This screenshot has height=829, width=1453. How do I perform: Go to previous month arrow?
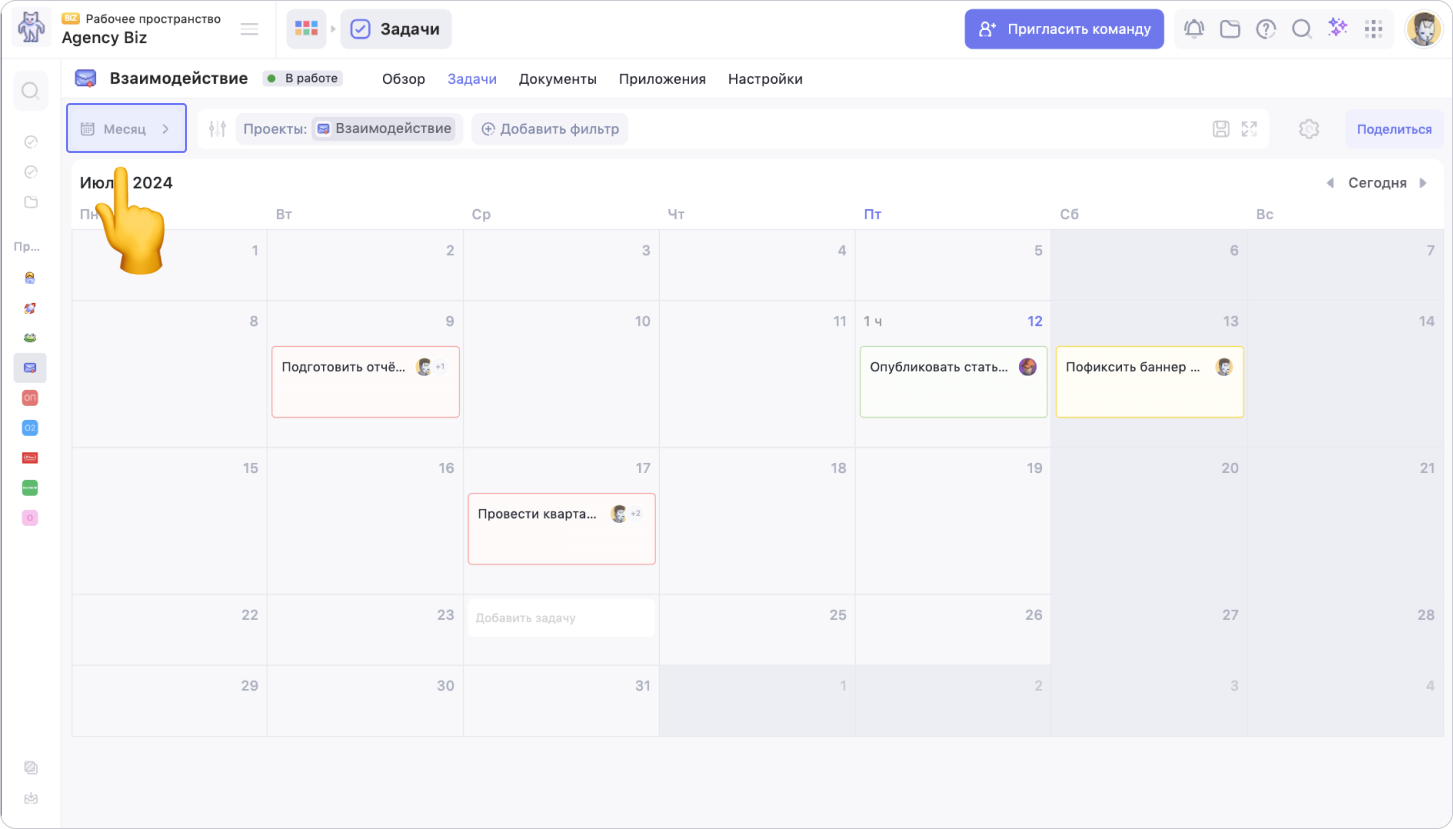[1330, 183]
